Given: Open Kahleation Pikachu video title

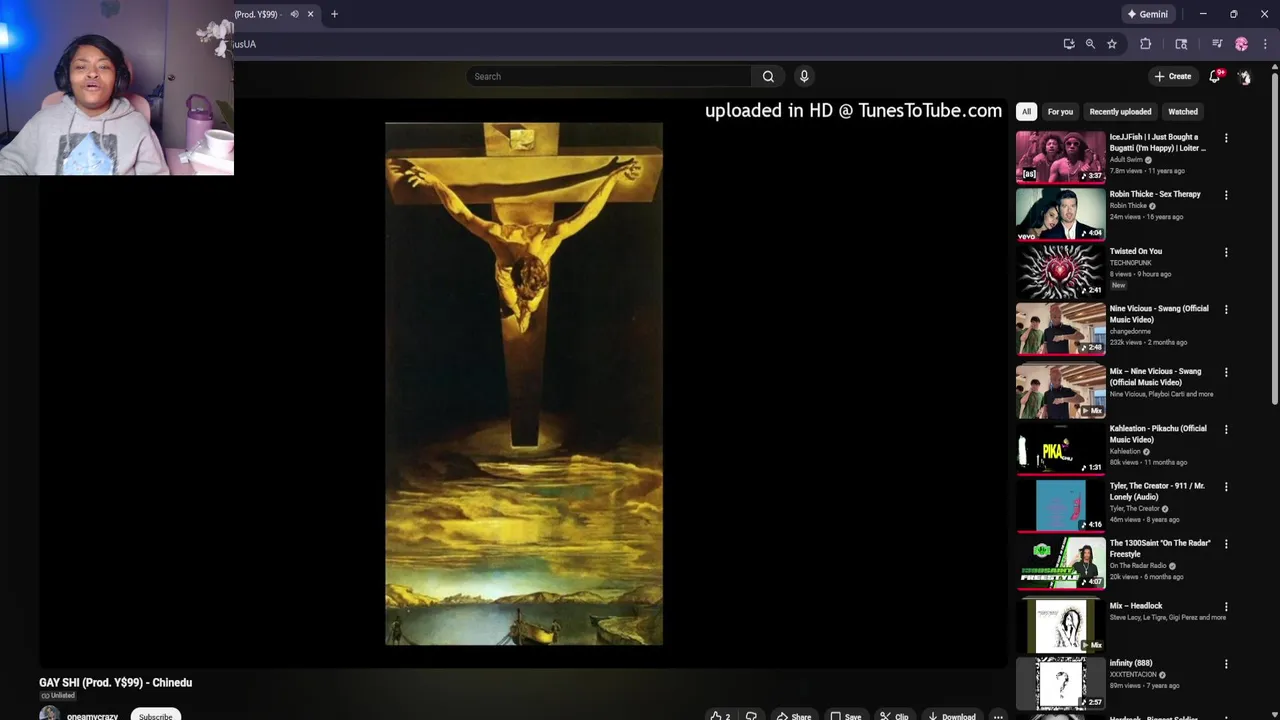Looking at the screenshot, I should [x=1158, y=434].
